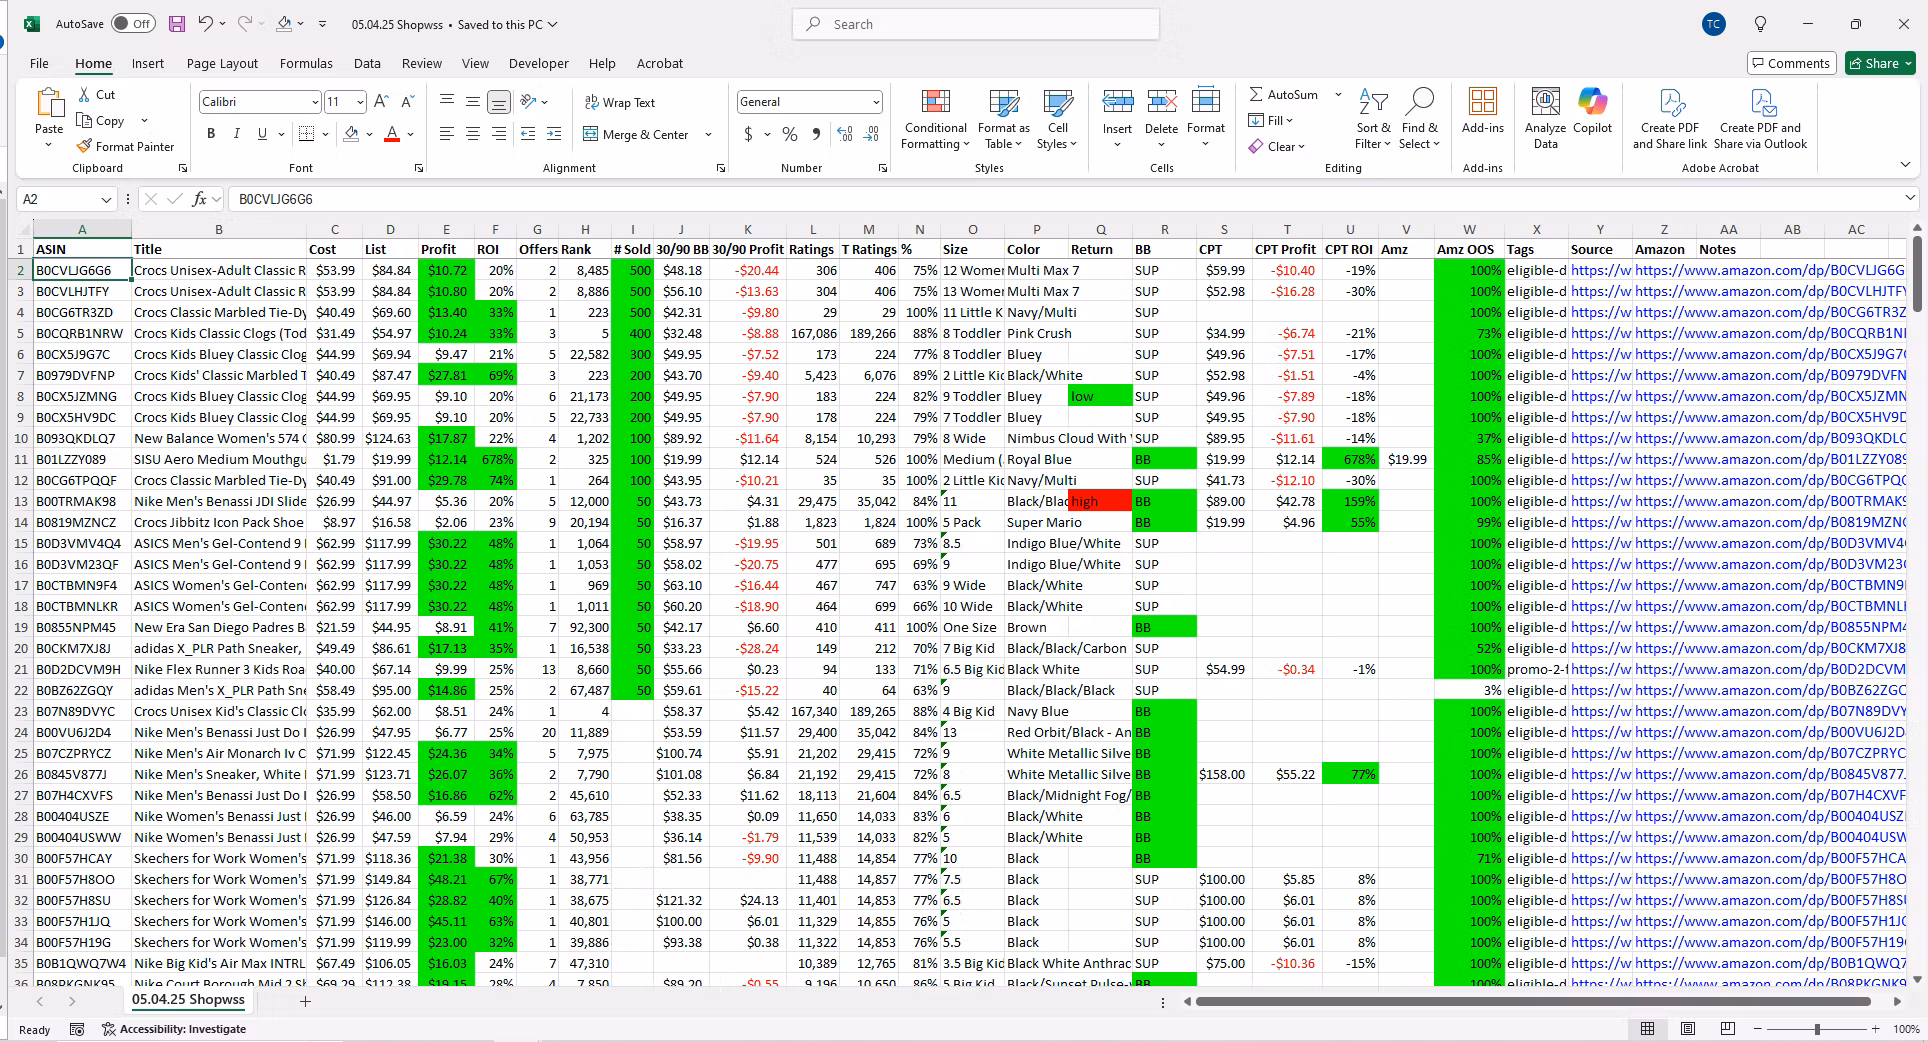The image size is (1928, 1042).
Task: Adjust the zoom slider in status bar
Action: pyautogui.click(x=1816, y=1029)
